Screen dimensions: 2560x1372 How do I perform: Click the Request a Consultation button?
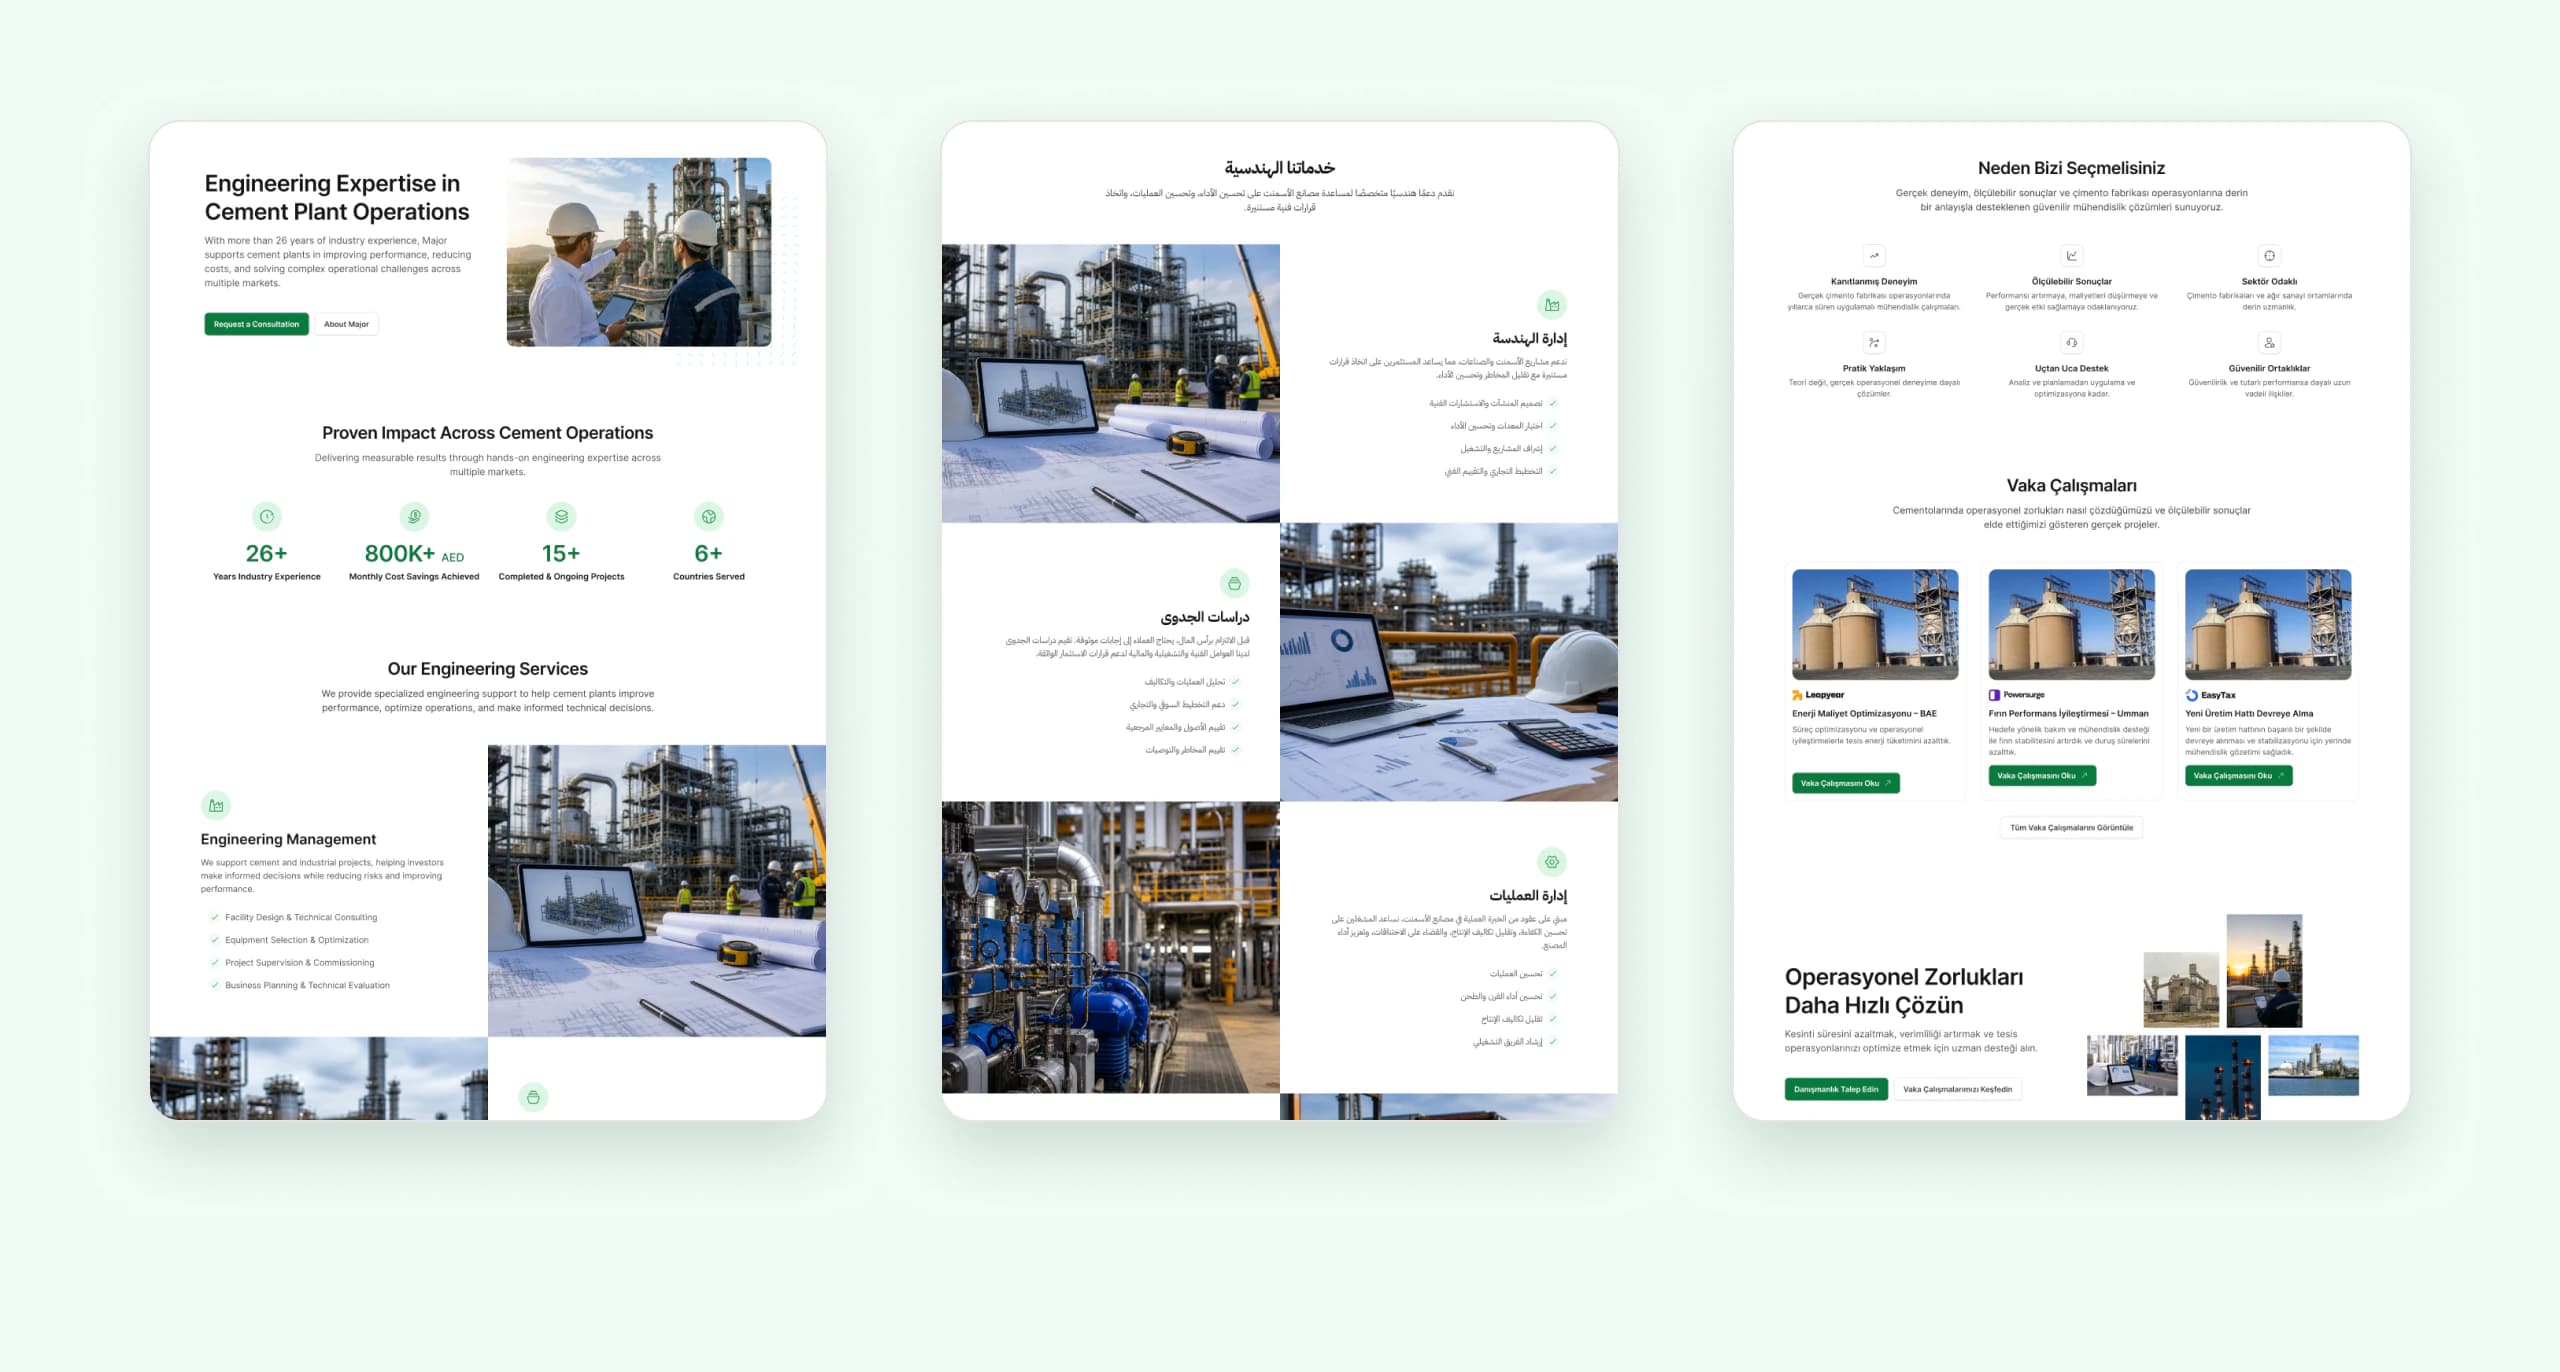[256, 324]
